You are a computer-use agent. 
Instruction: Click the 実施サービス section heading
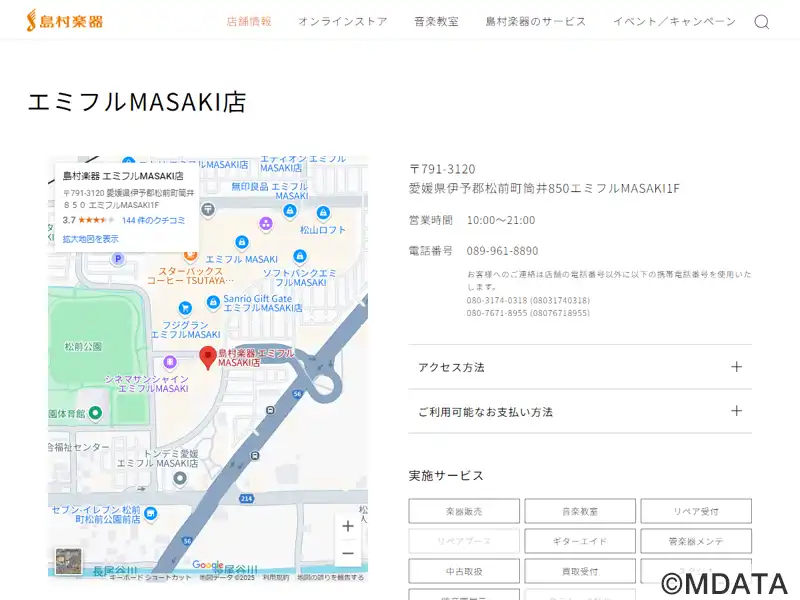(446, 476)
